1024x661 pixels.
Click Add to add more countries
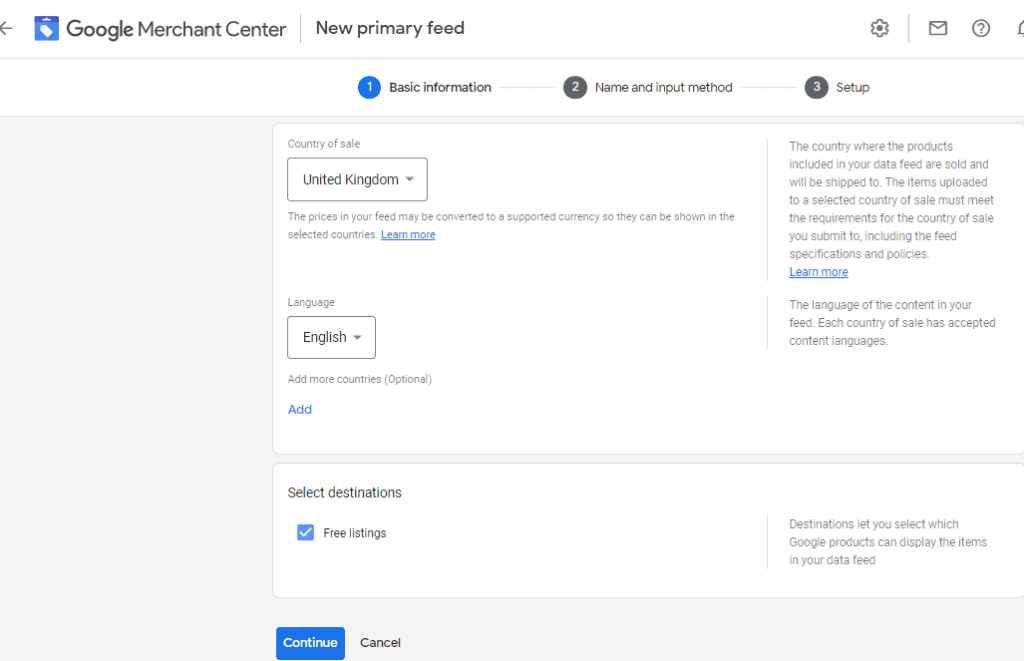[300, 410]
